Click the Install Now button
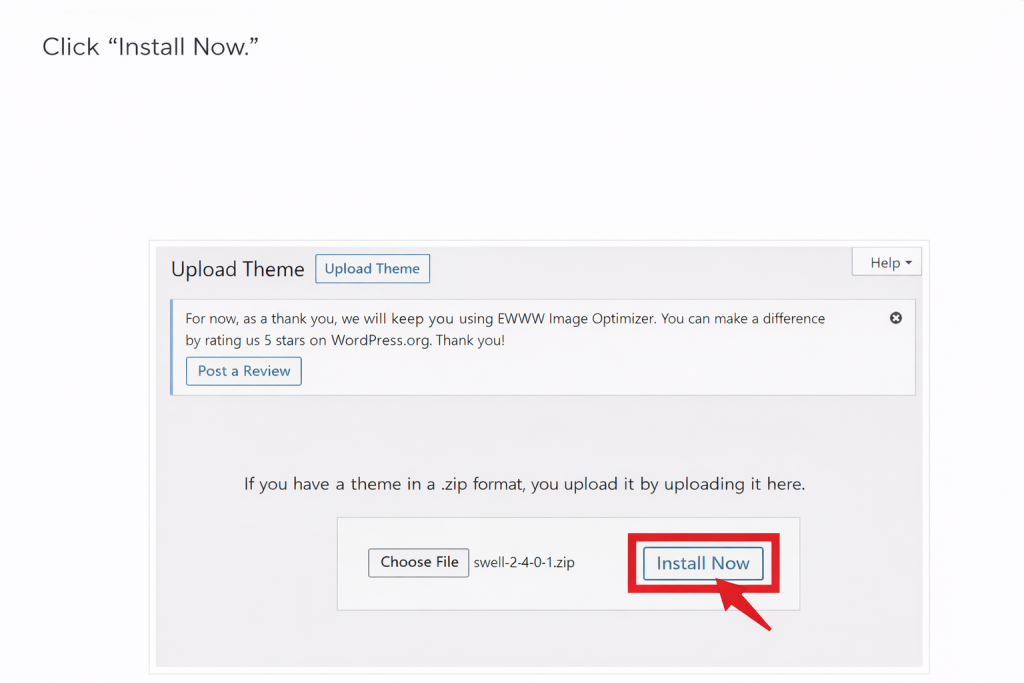The height and width of the screenshot is (683, 1024). pos(703,563)
